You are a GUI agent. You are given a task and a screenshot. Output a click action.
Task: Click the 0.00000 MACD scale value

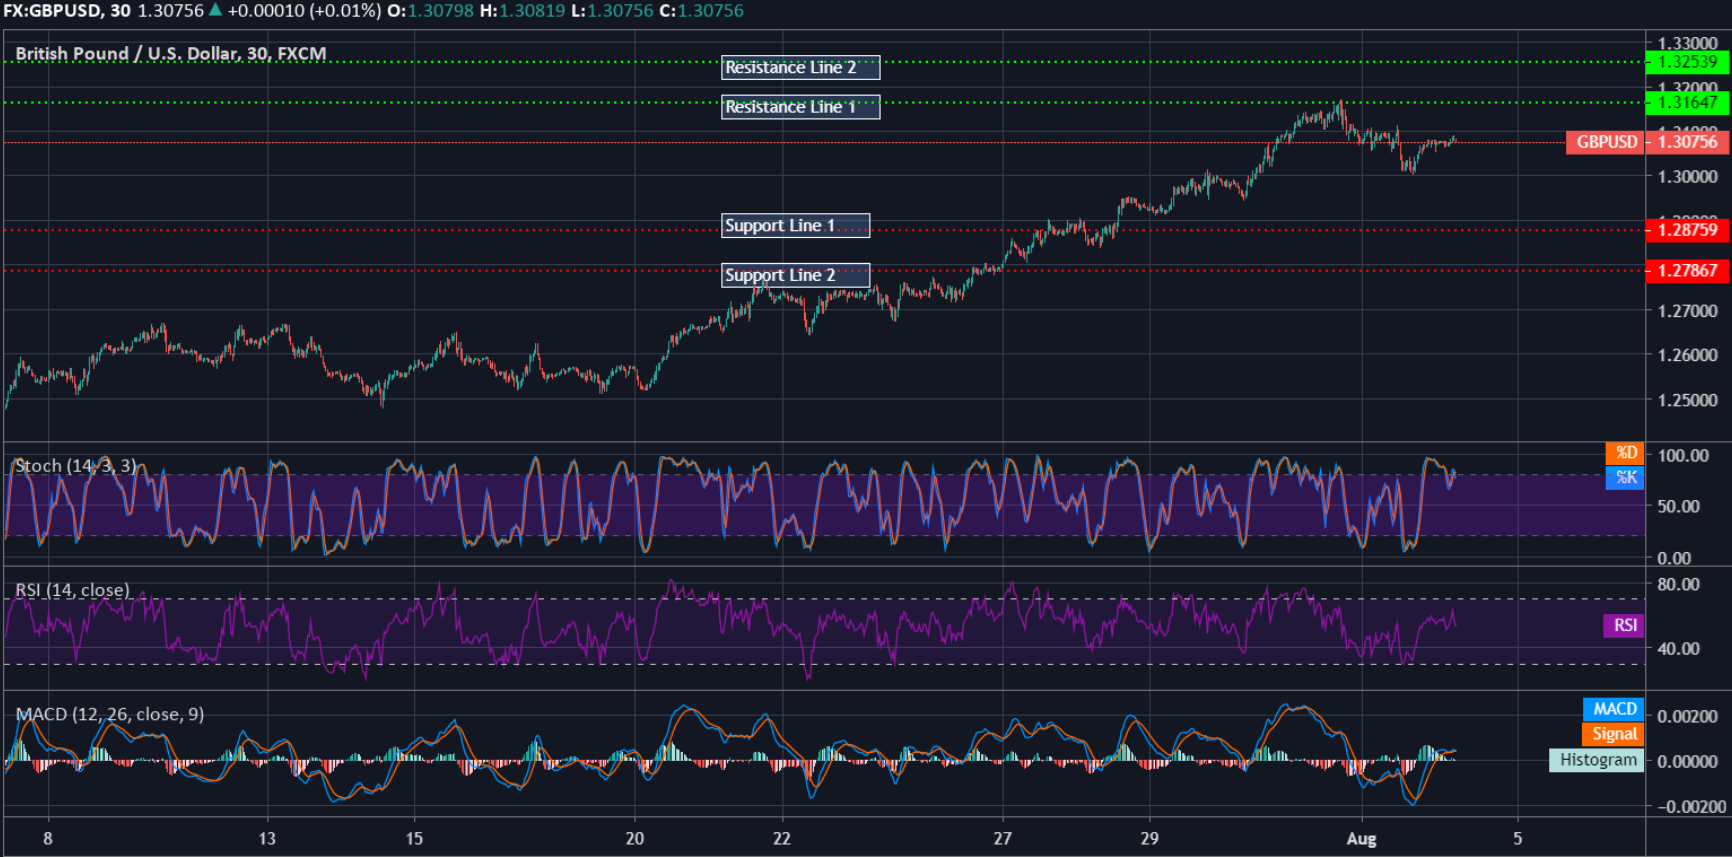coord(1687,762)
